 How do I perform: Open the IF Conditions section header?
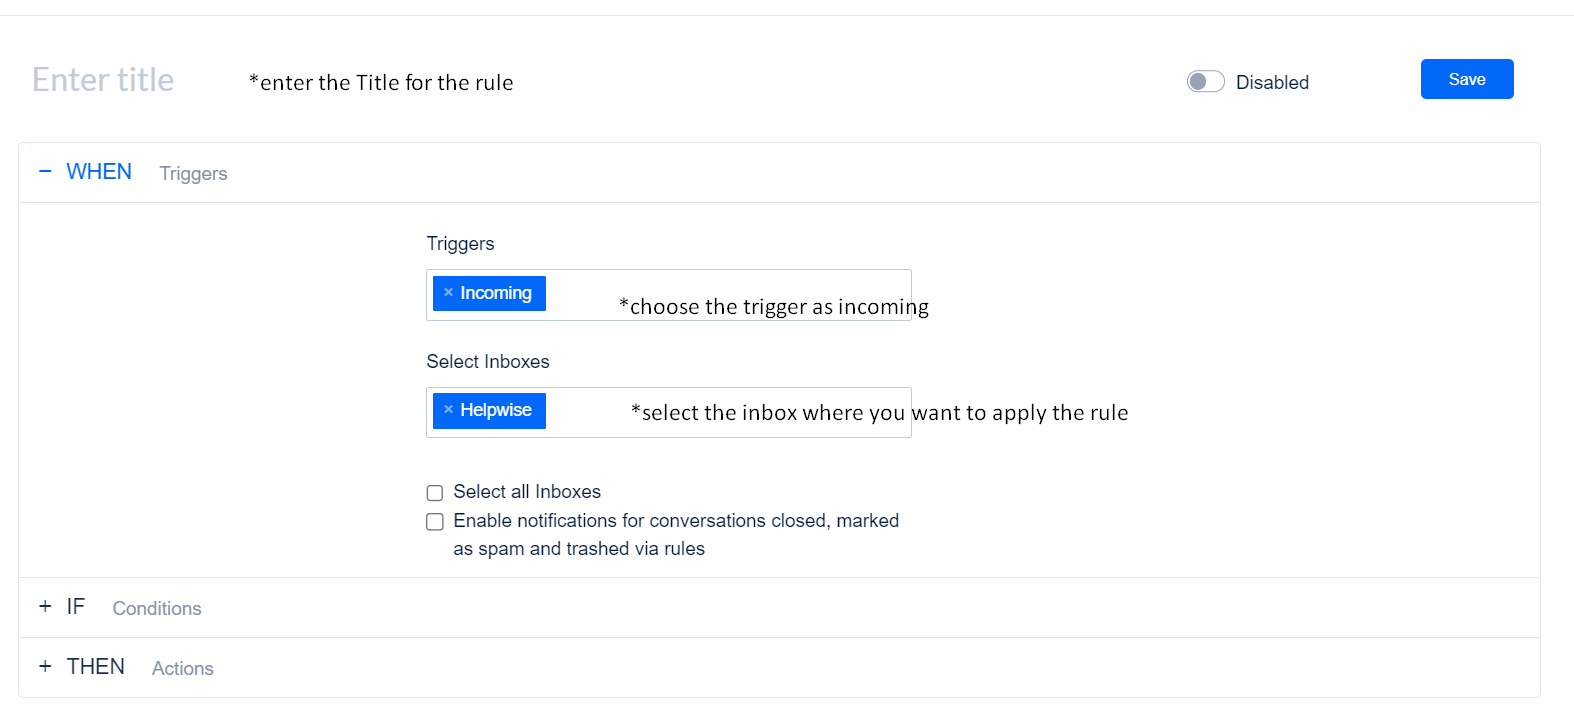779,607
